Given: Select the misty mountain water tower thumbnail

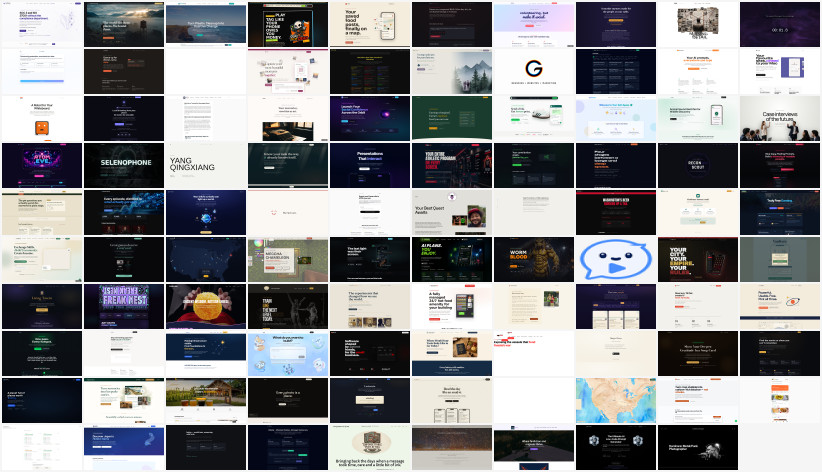Looking at the screenshot, I should click(124, 24).
